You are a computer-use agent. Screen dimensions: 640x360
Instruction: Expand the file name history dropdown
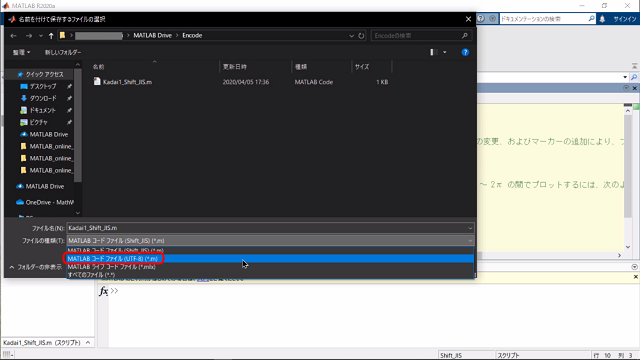[470, 228]
